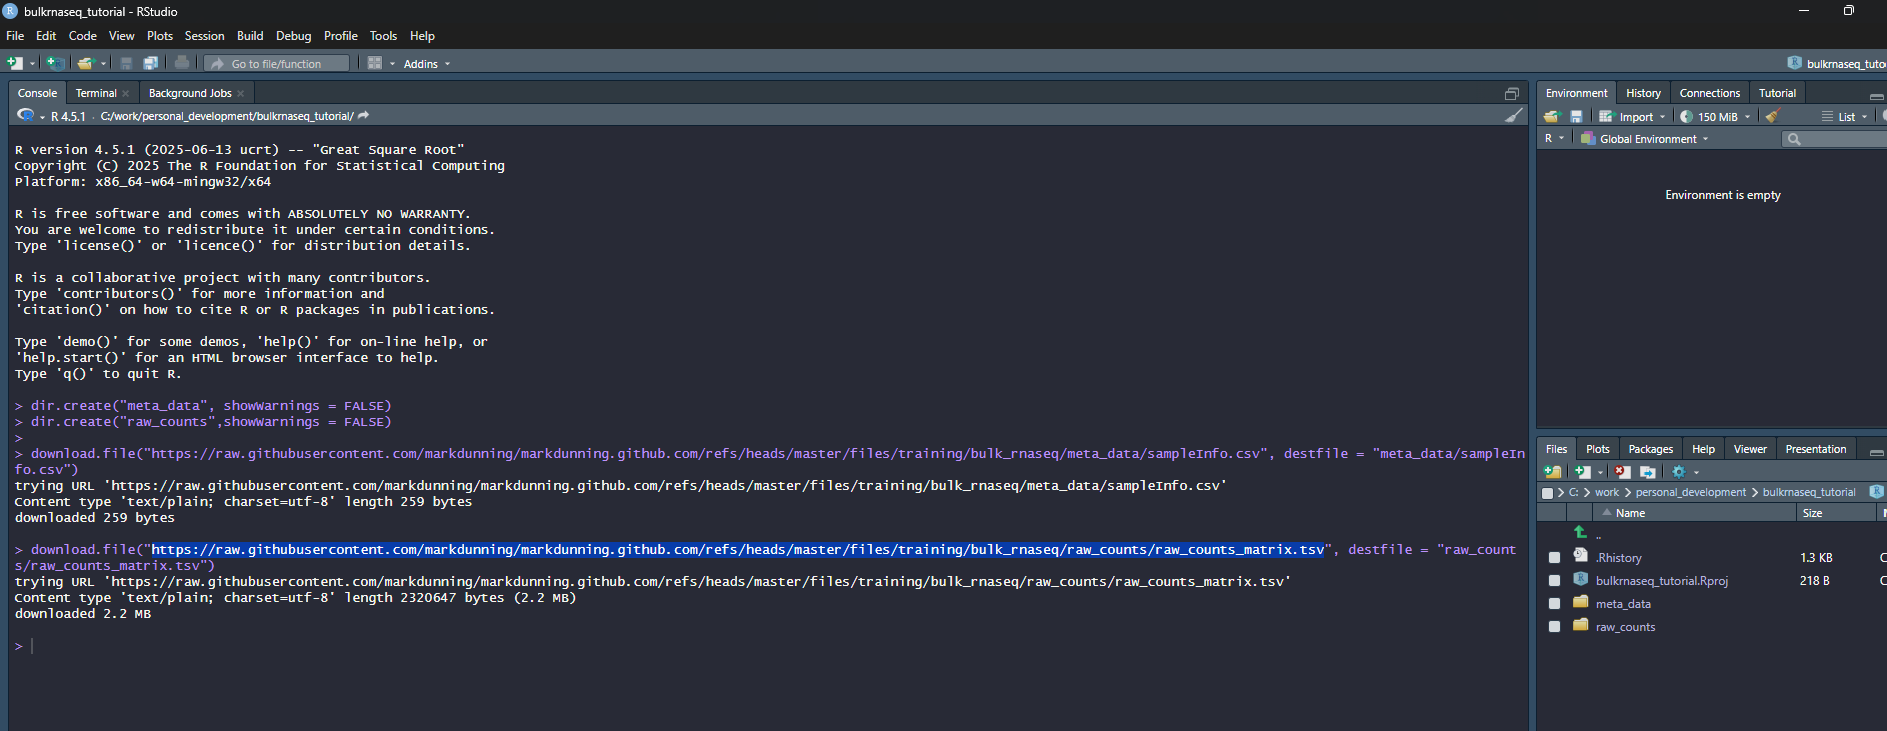Click view current working directory arrow

click(x=363, y=116)
